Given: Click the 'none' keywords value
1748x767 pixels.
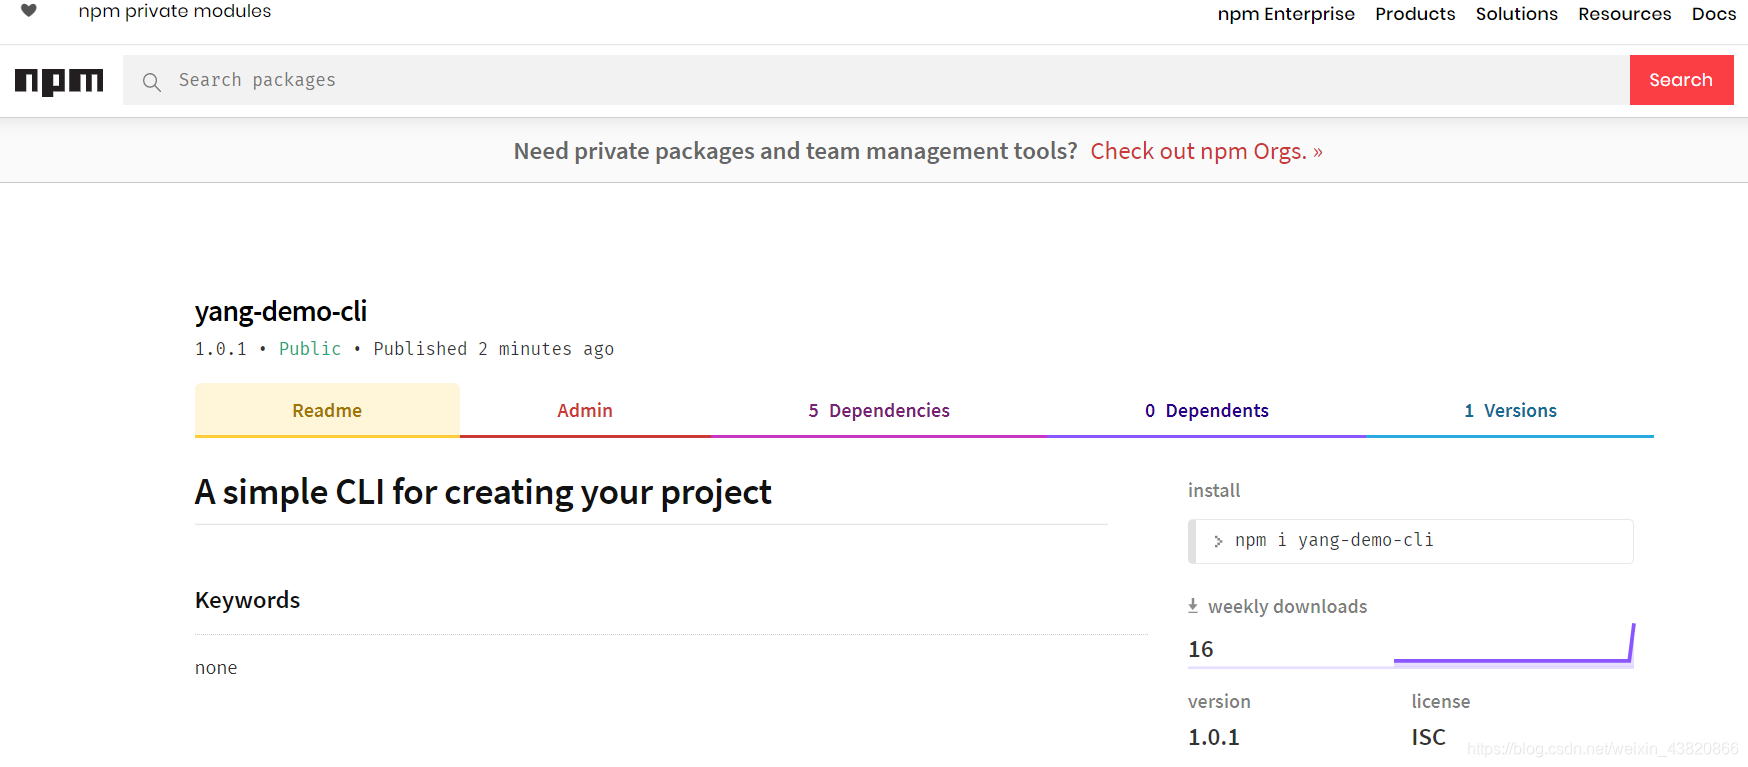Looking at the screenshot, I should [216, 668].
